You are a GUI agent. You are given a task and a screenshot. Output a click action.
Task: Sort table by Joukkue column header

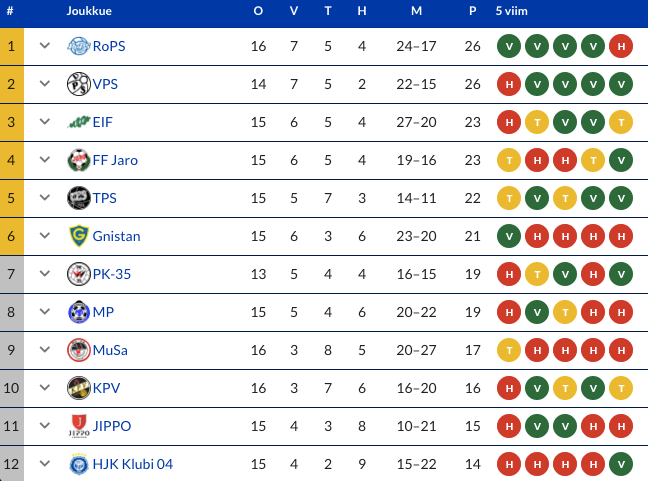click(x=88, y=11)
